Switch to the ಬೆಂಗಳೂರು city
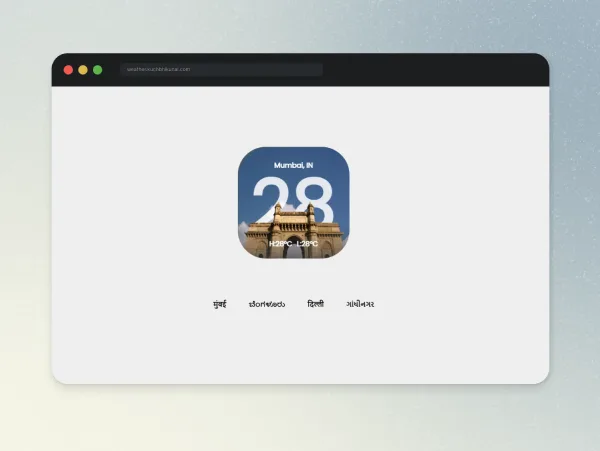Viewport: 600px width, 451px height. click(x=267, y=304)
